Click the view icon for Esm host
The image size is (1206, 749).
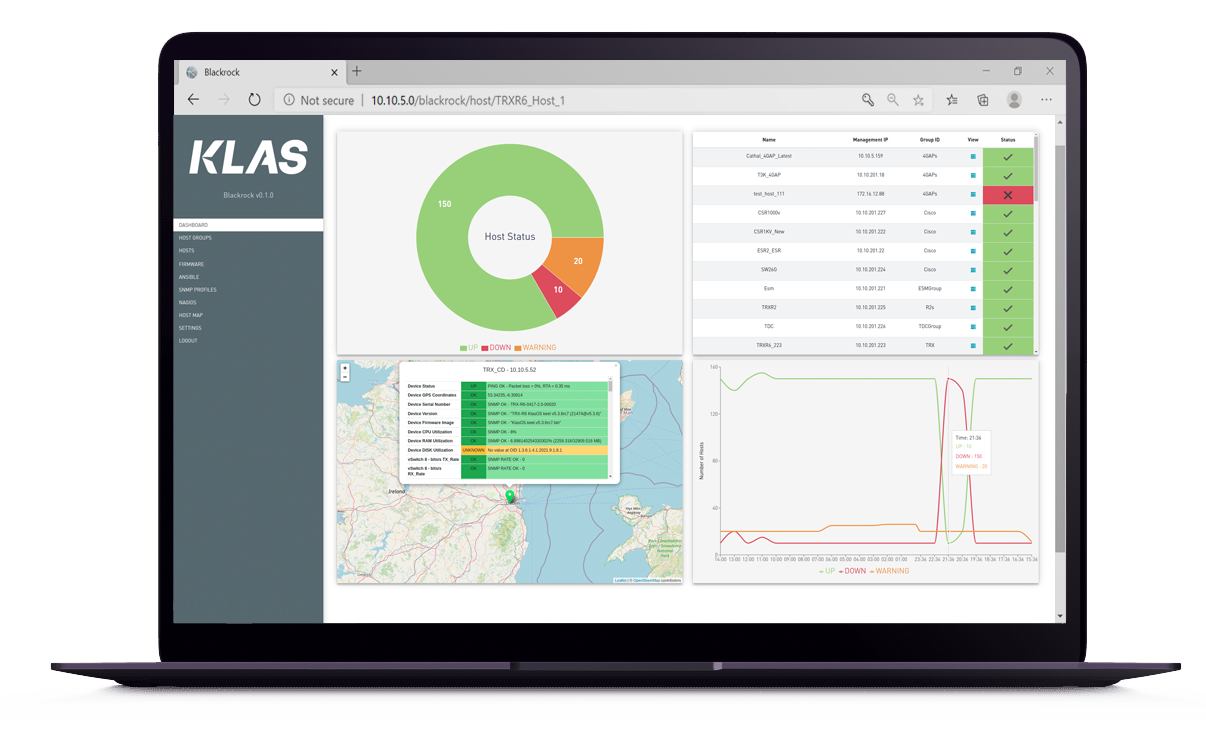(972, 289)
